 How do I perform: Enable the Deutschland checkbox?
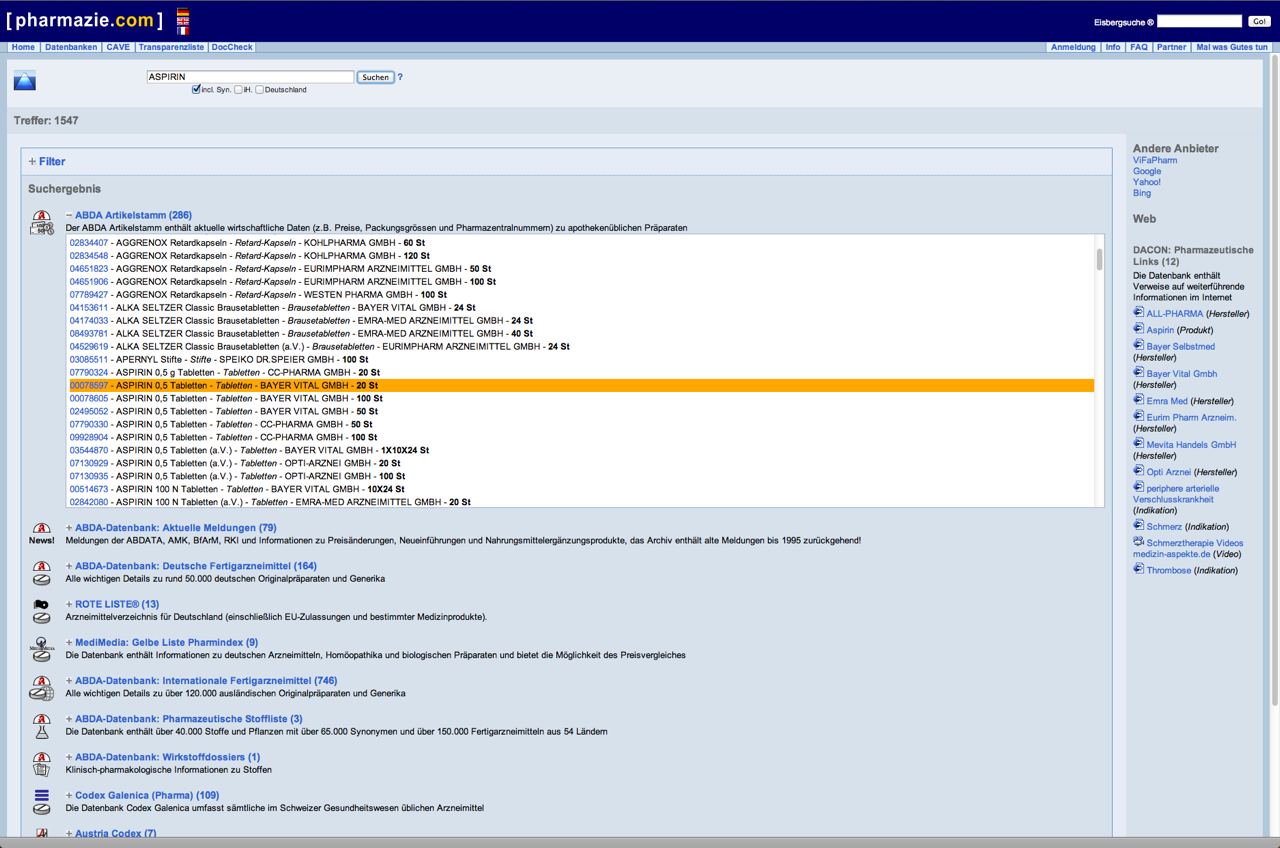[x=259, y=90]
